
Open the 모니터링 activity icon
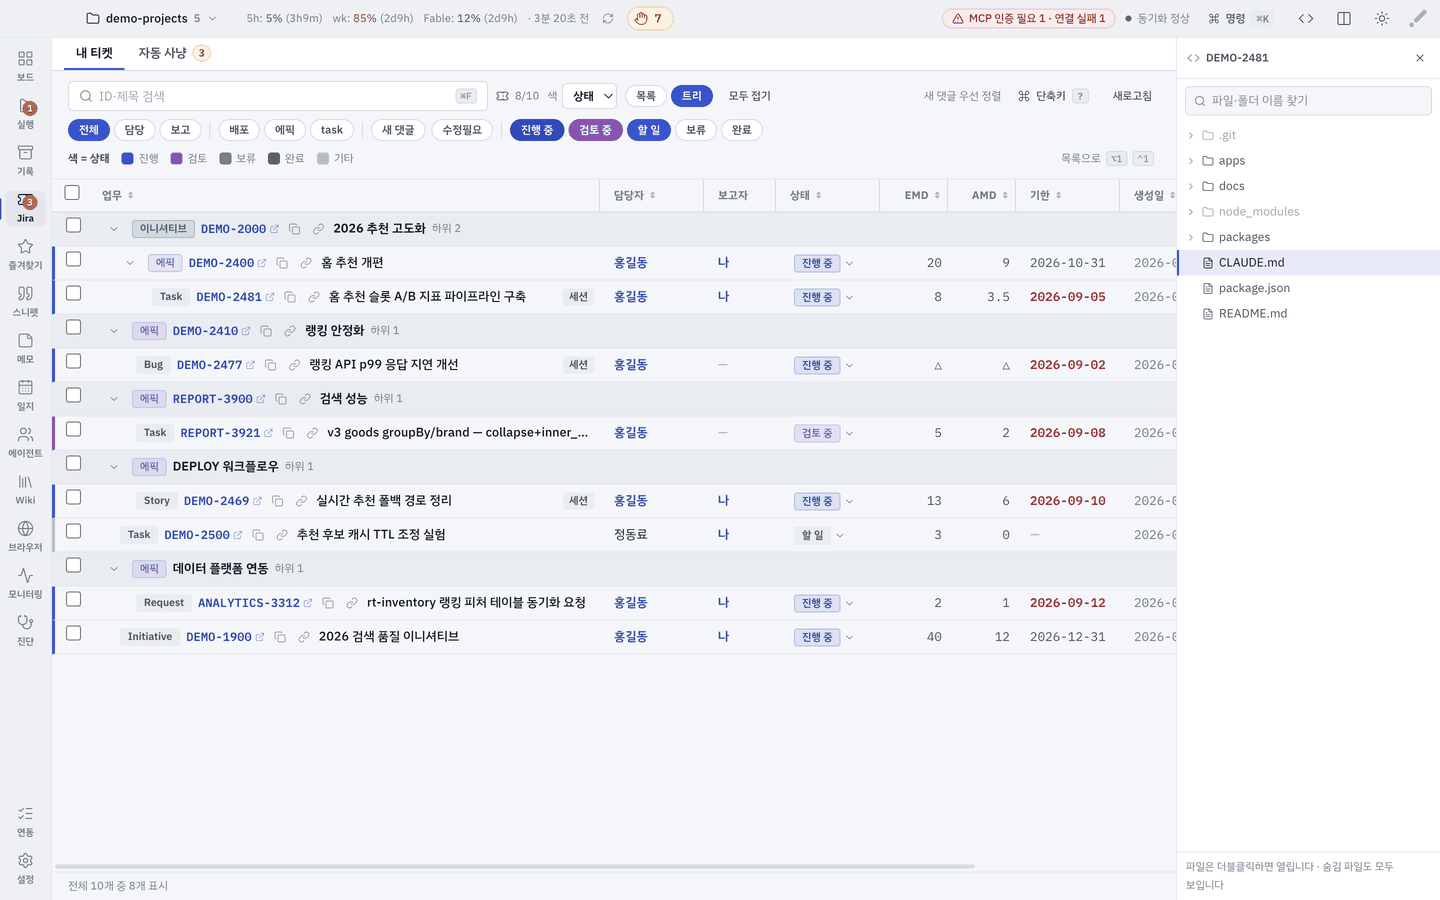point(25,583)
